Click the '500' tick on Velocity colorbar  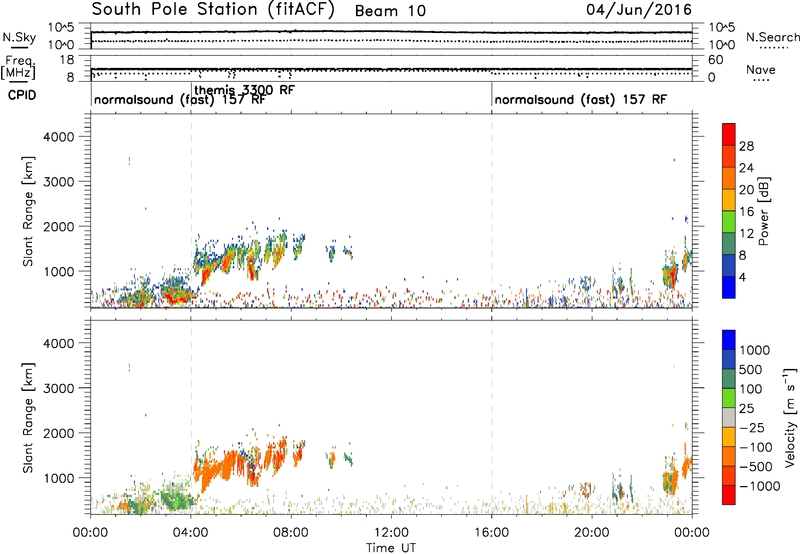point(752,370)
